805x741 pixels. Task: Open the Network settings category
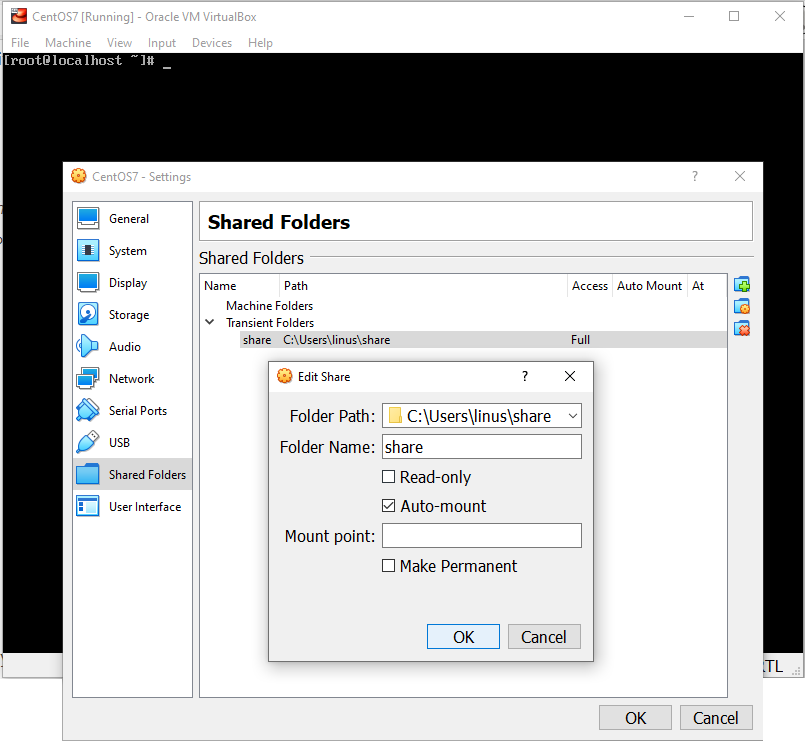point(133,378)
